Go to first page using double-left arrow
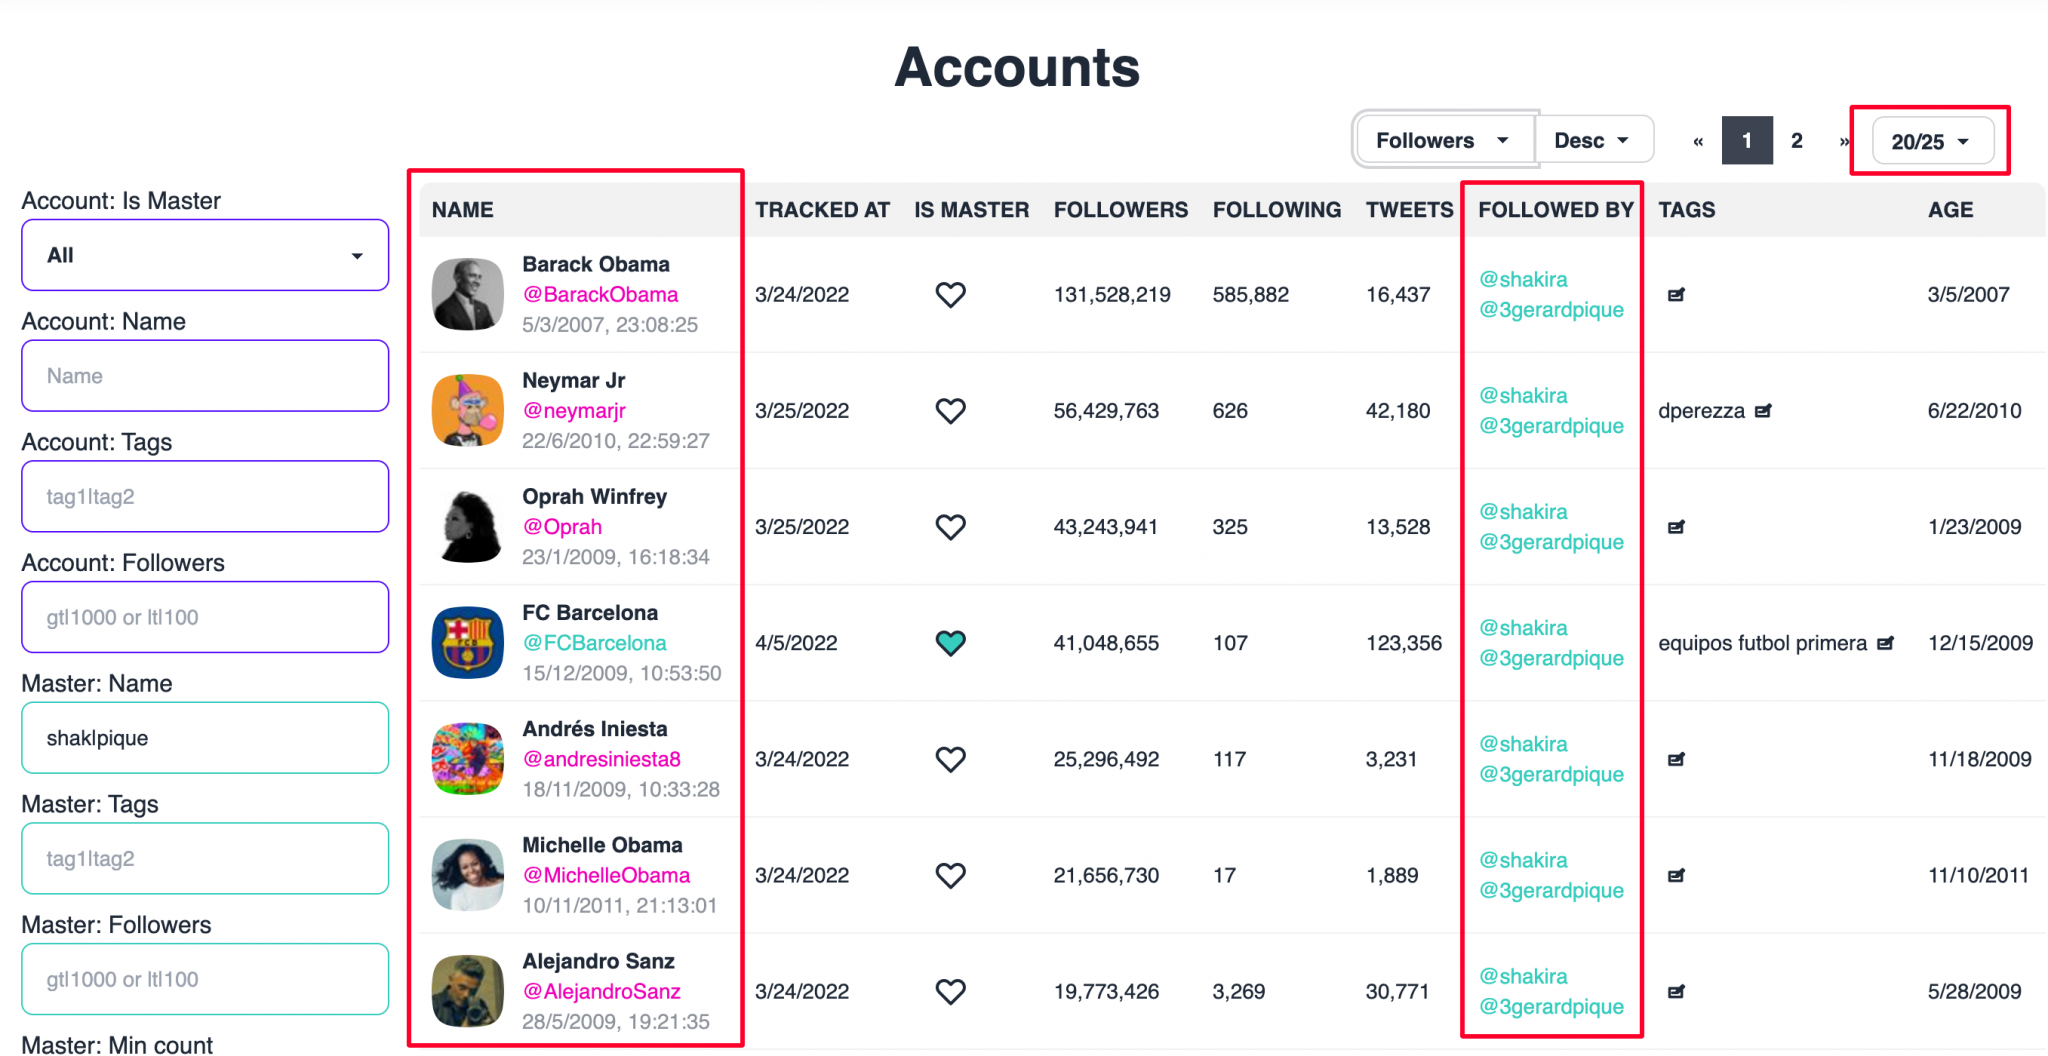The width and height of the screenshot is (2048, 1056). [1698, 141]
